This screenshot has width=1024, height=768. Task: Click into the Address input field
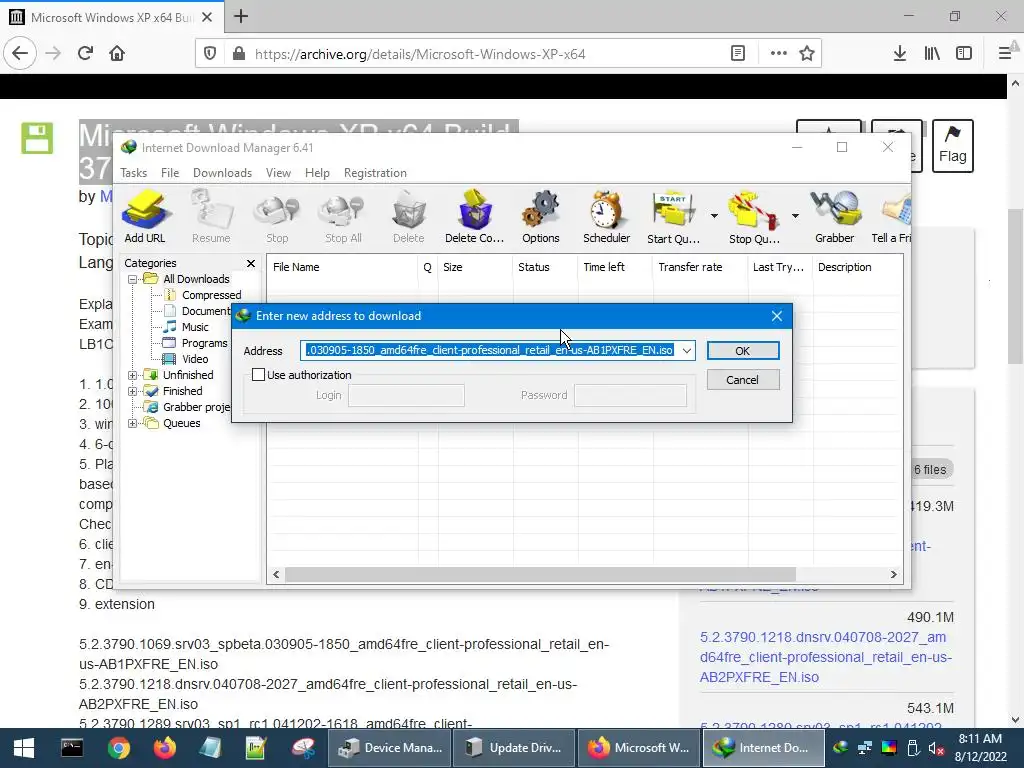(490, 351)
